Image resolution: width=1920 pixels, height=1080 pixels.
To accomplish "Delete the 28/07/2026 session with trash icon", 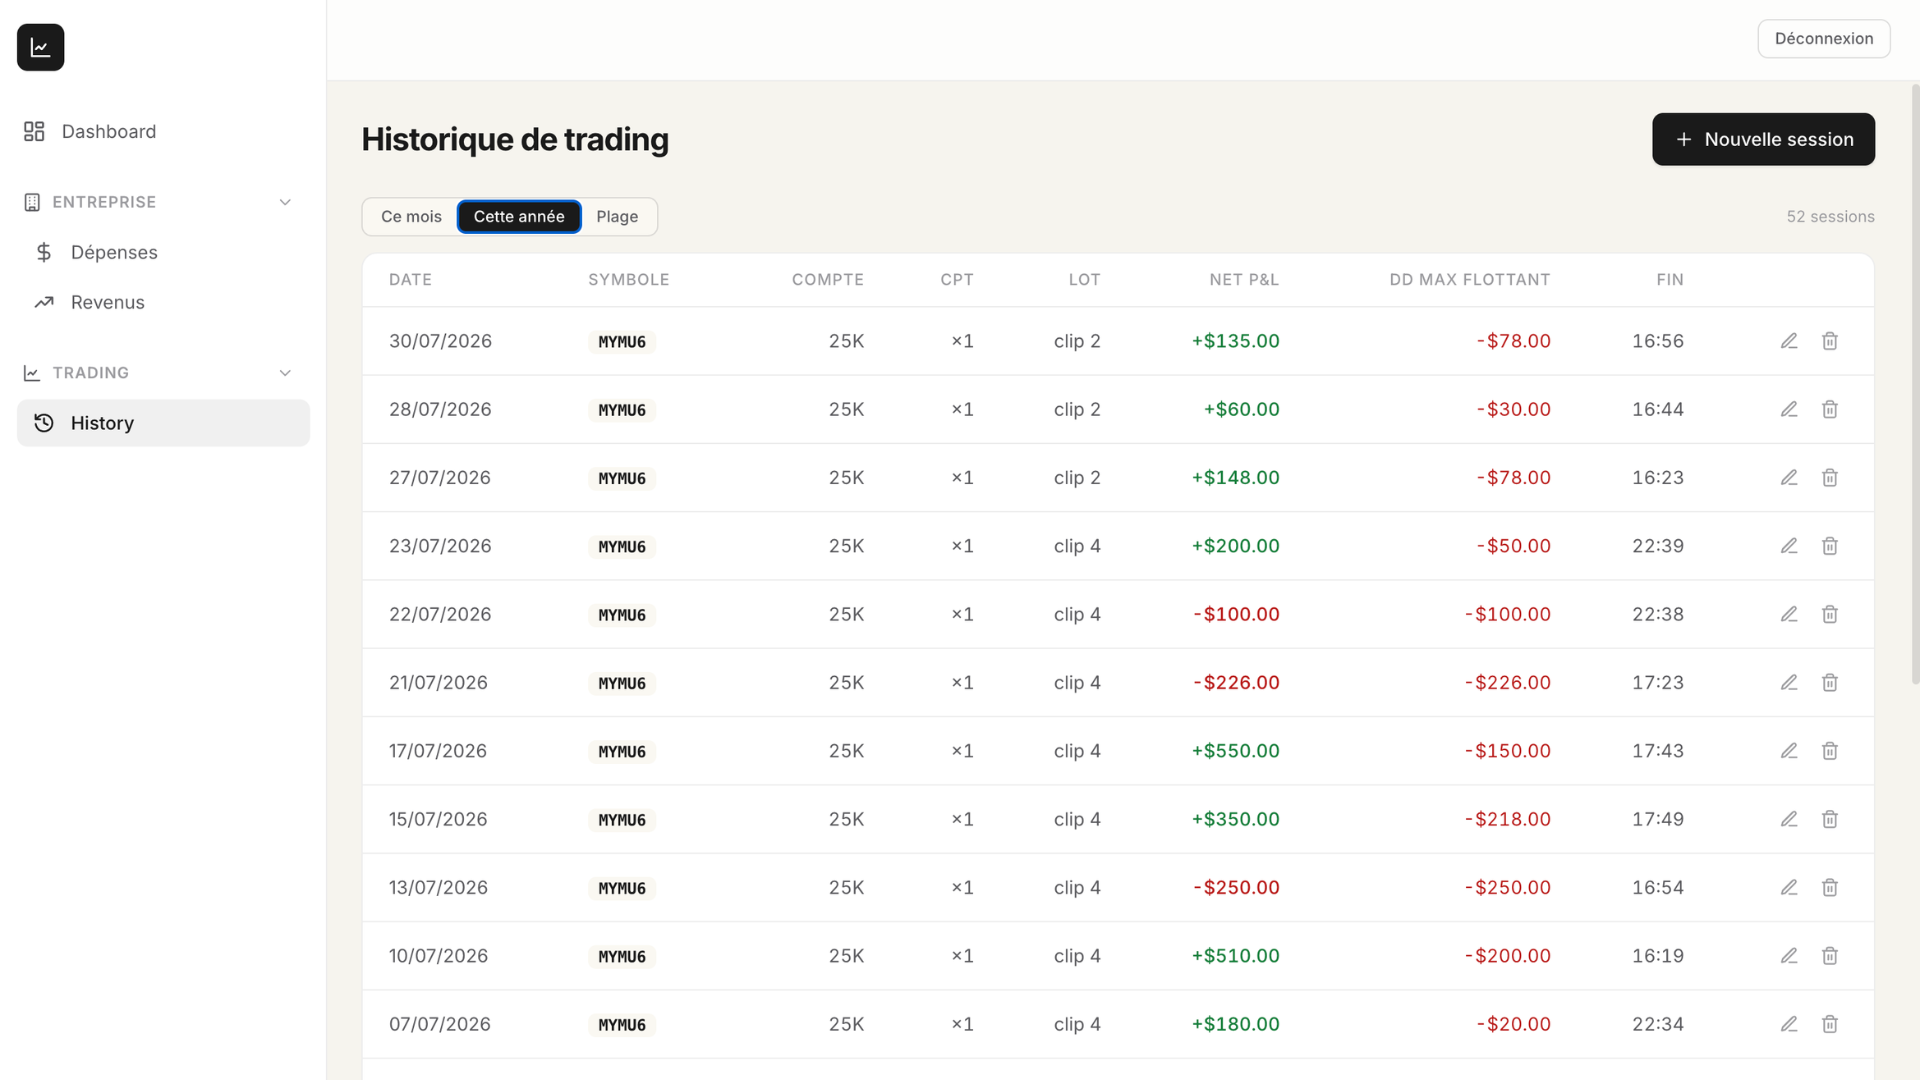I will (x=1830, y=409).
